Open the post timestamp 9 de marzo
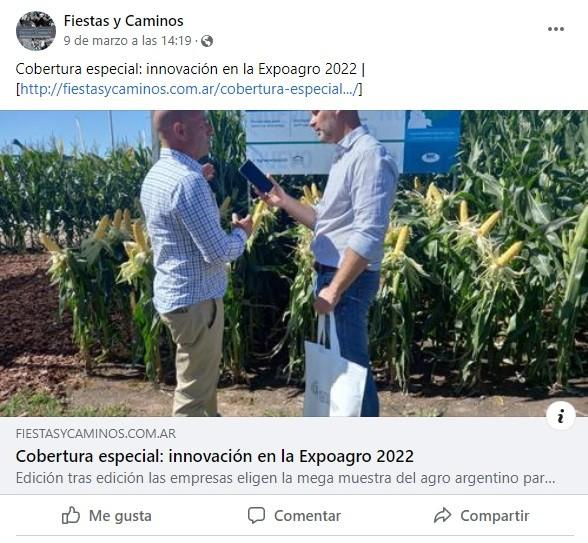This screenshot has height=543, width=588. (128, 40)
